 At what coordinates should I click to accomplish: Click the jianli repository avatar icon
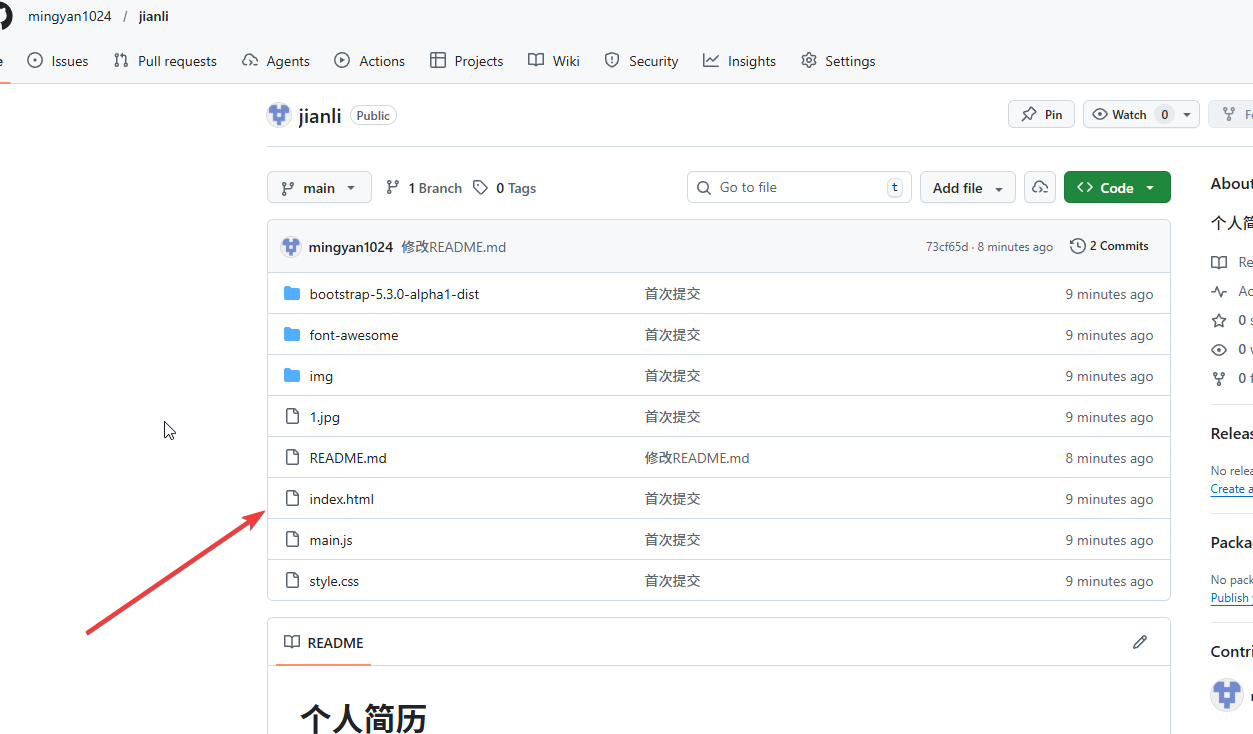tap(279, 115)
